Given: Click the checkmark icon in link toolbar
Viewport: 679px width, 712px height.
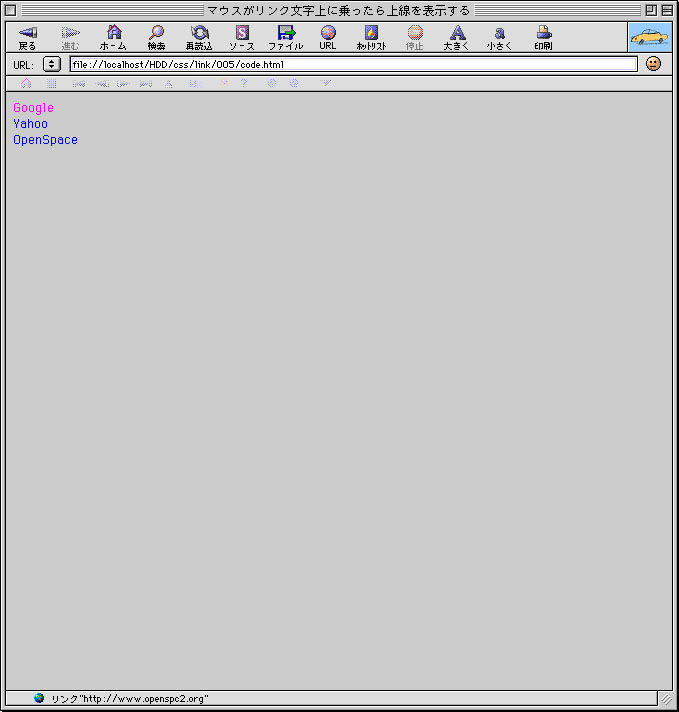Looking at the screenshot, I should click(326, 83).
